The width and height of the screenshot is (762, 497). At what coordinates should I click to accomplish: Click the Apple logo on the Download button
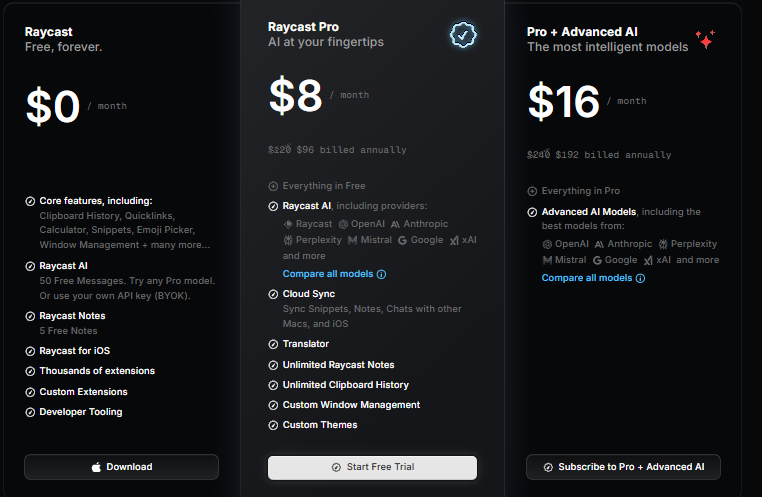click(x=97, y=467)
